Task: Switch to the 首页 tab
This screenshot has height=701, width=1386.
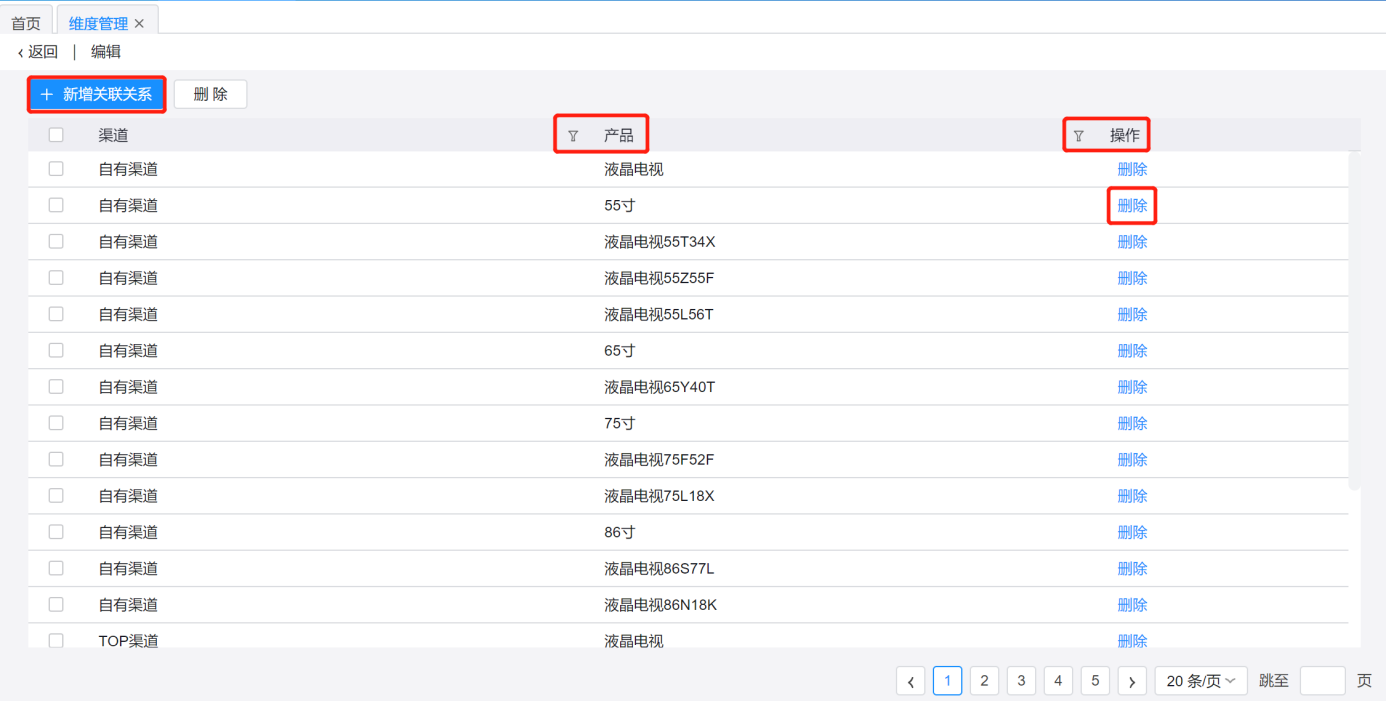Action: point(26,23)
